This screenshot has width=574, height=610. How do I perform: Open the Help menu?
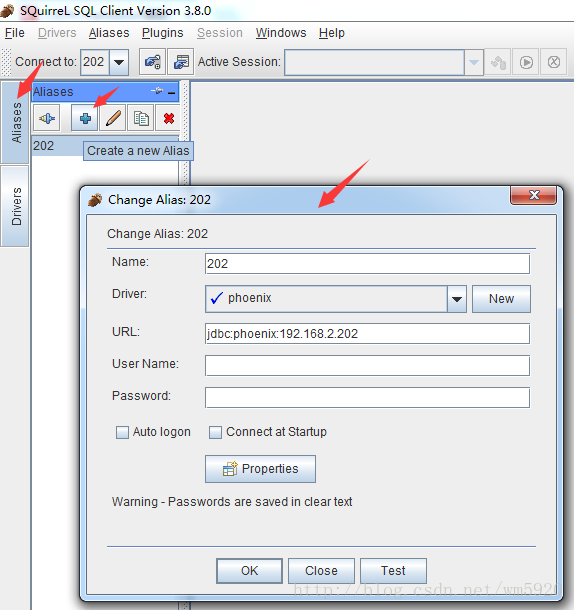coord(332,33)
